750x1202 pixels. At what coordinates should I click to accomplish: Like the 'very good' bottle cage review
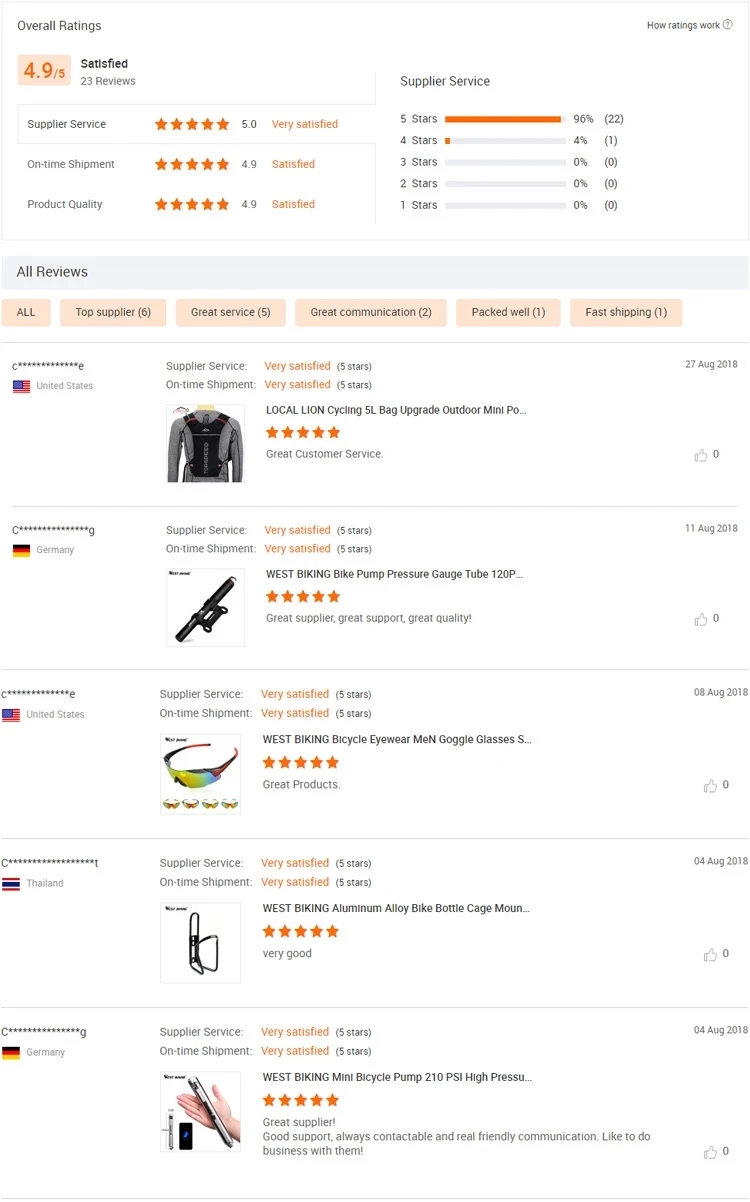tap(710, 955)
